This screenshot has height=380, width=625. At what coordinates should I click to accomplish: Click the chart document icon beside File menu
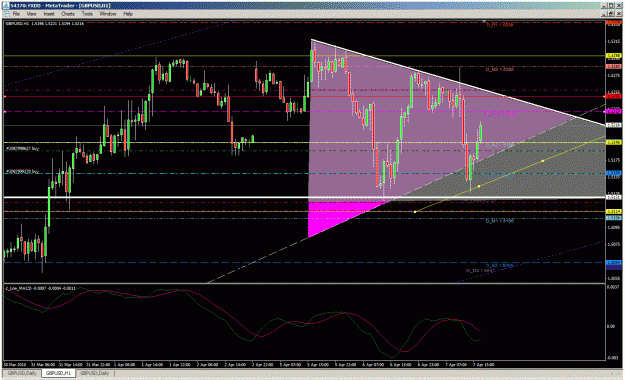[6, 14]
